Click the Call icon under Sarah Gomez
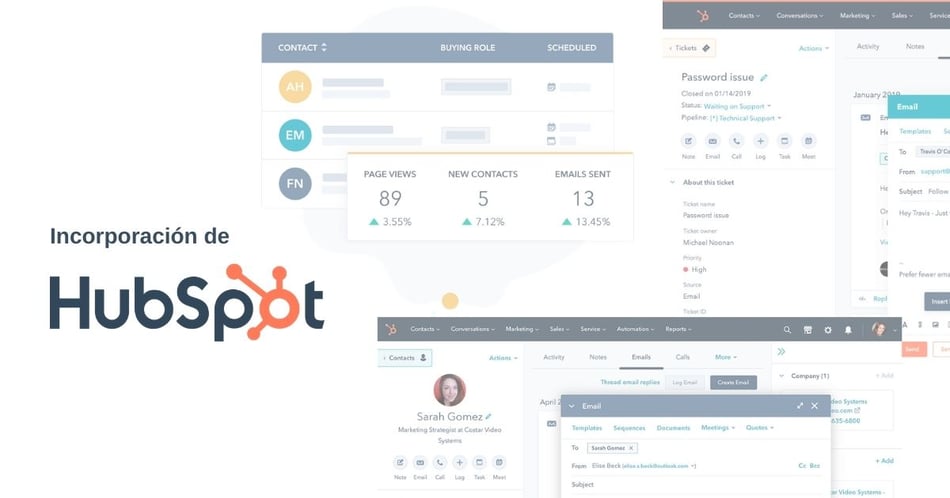The image size is (950, 498). [x=440, y=463]
